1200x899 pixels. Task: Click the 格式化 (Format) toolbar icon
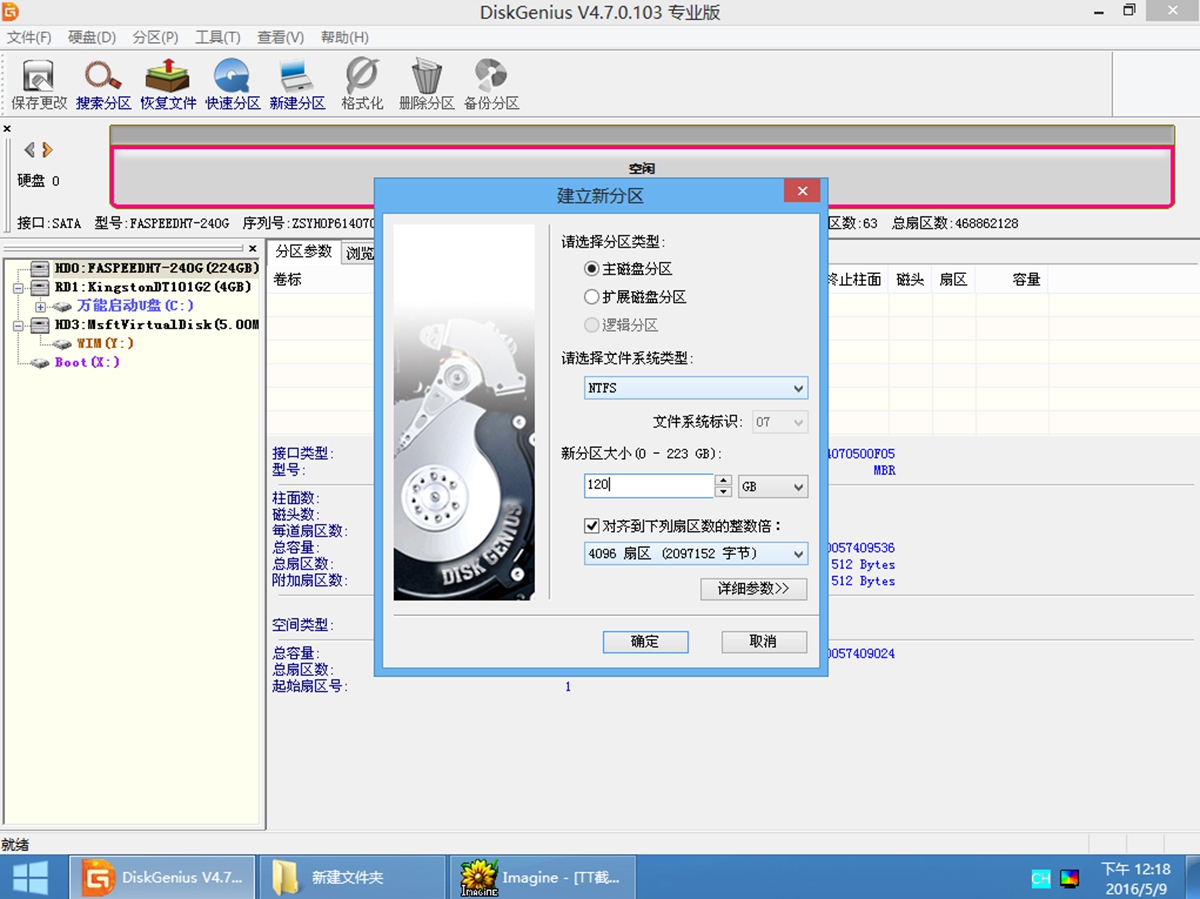click(361, 83)
